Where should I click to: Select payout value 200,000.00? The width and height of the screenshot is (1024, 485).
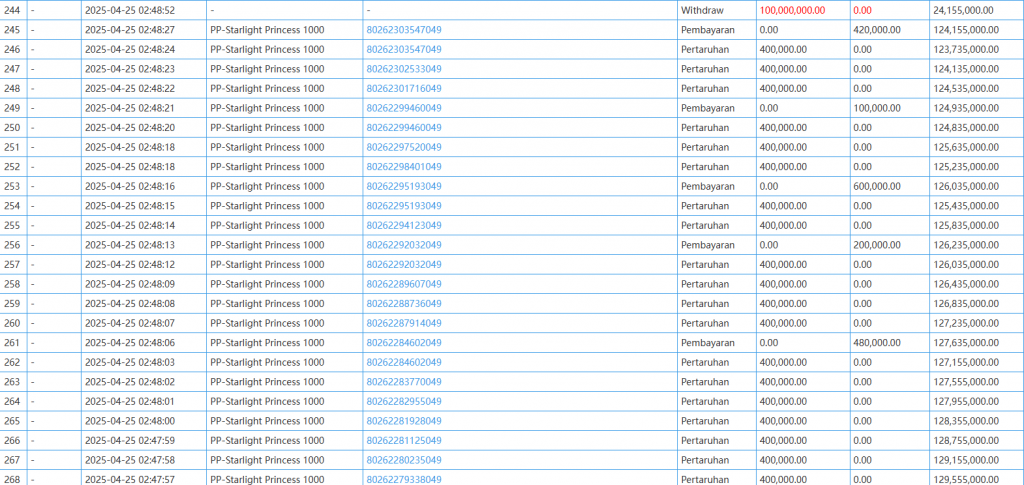877,245
